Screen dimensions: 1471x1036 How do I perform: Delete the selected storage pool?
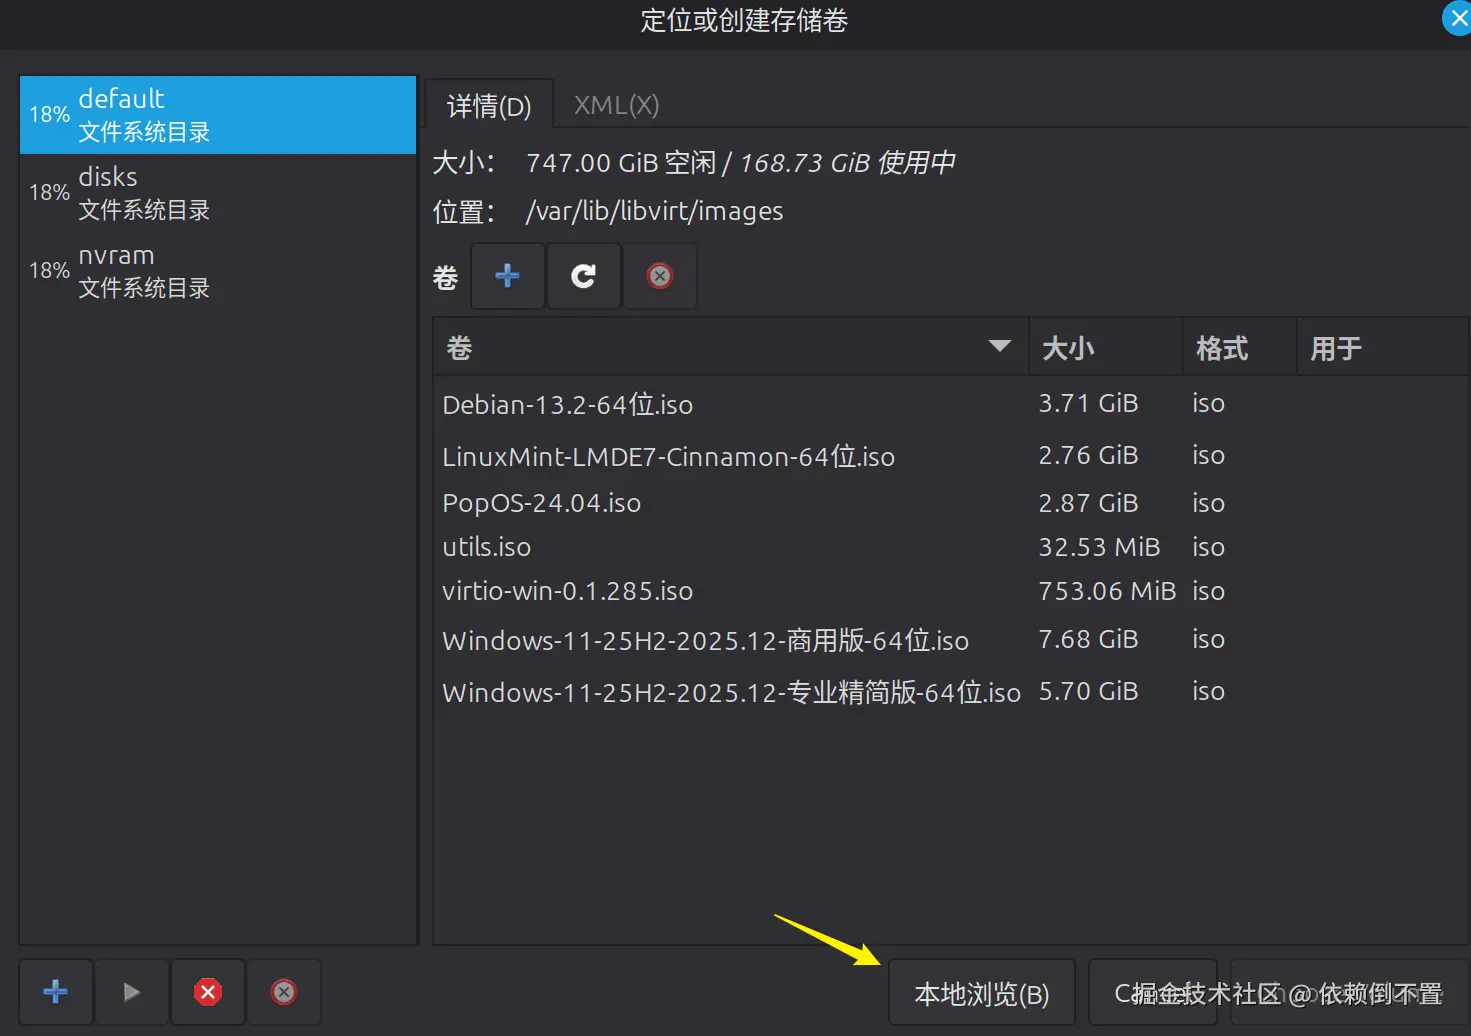(284, 992)
